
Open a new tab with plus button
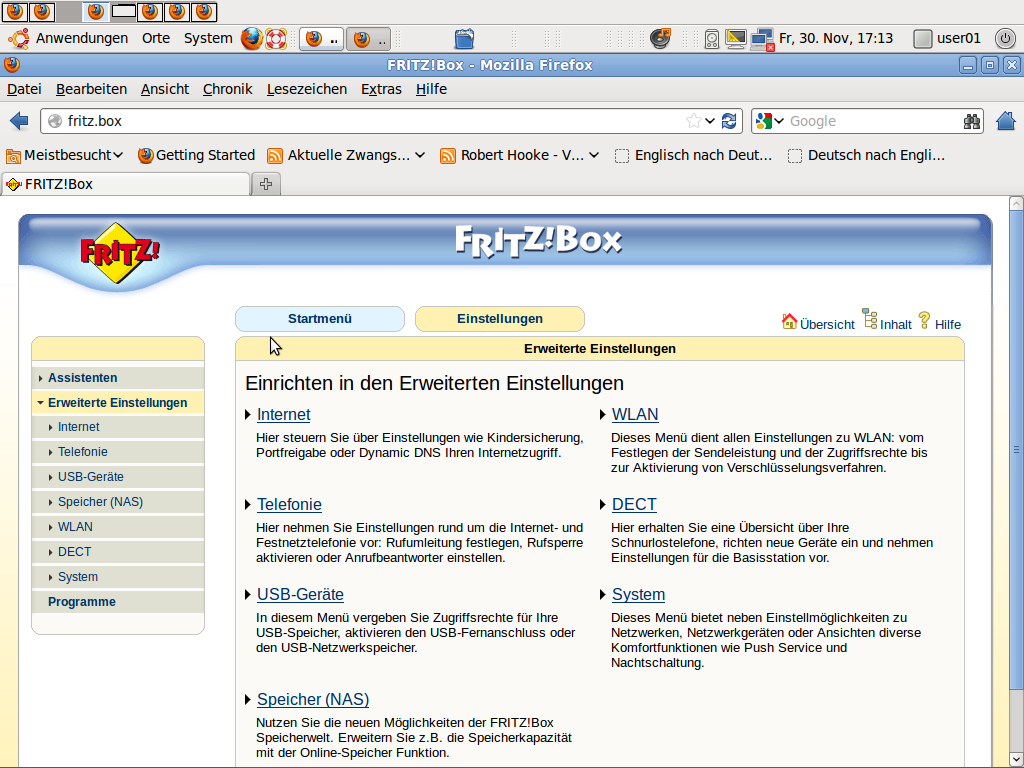266,184
